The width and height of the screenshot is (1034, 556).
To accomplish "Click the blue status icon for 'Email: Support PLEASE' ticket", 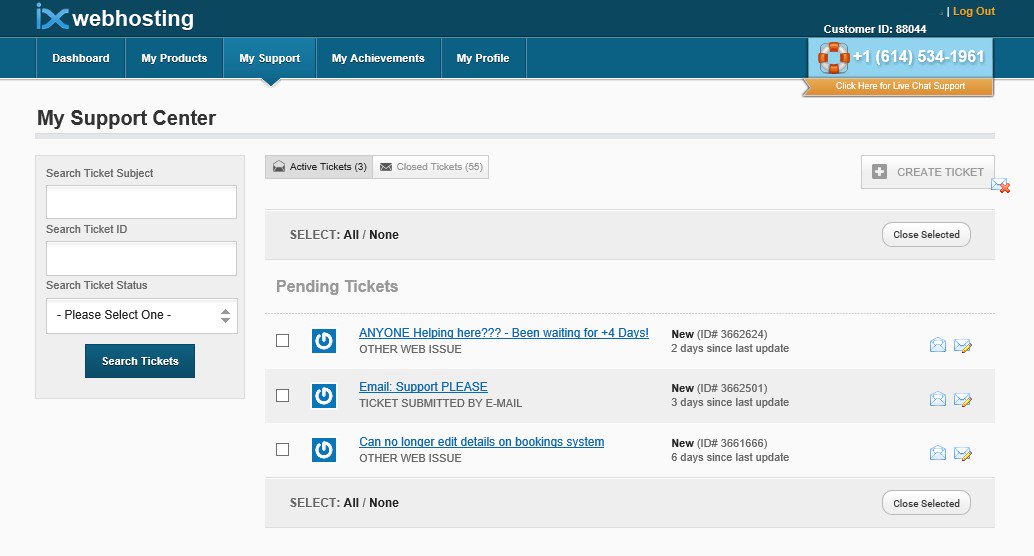I will tap(324, 396).
